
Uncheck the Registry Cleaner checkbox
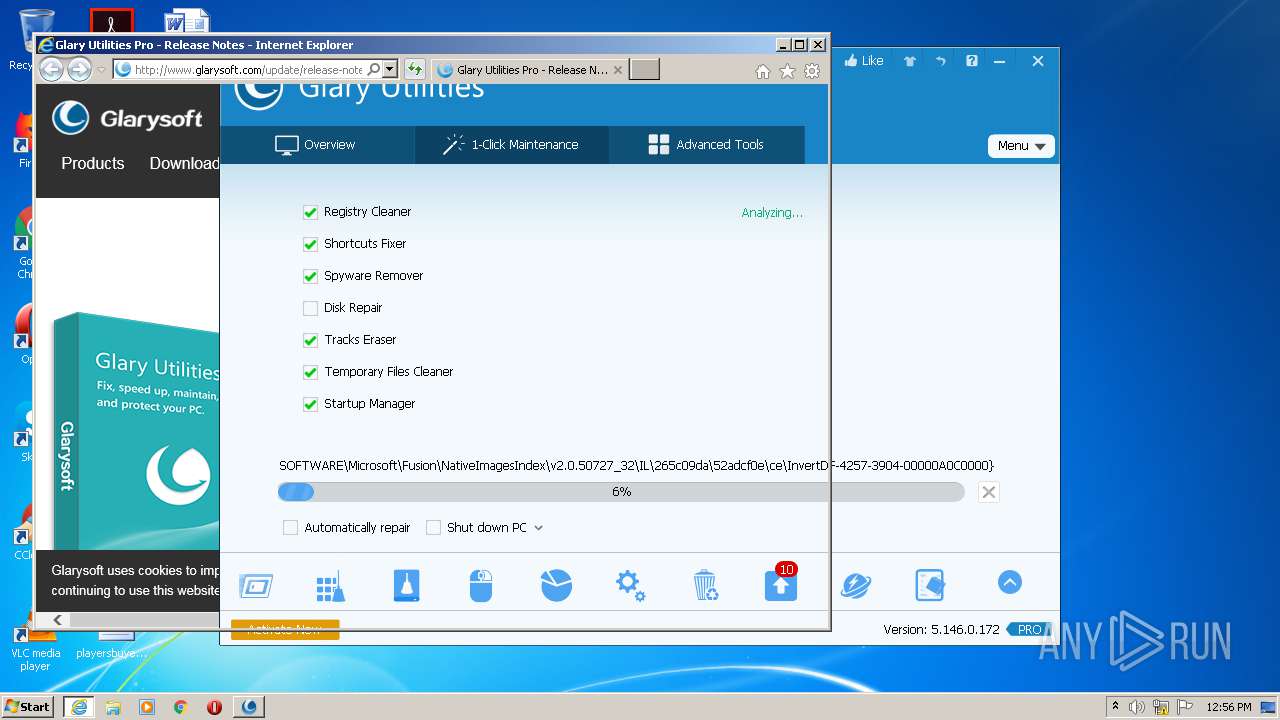tap(310, 212)
